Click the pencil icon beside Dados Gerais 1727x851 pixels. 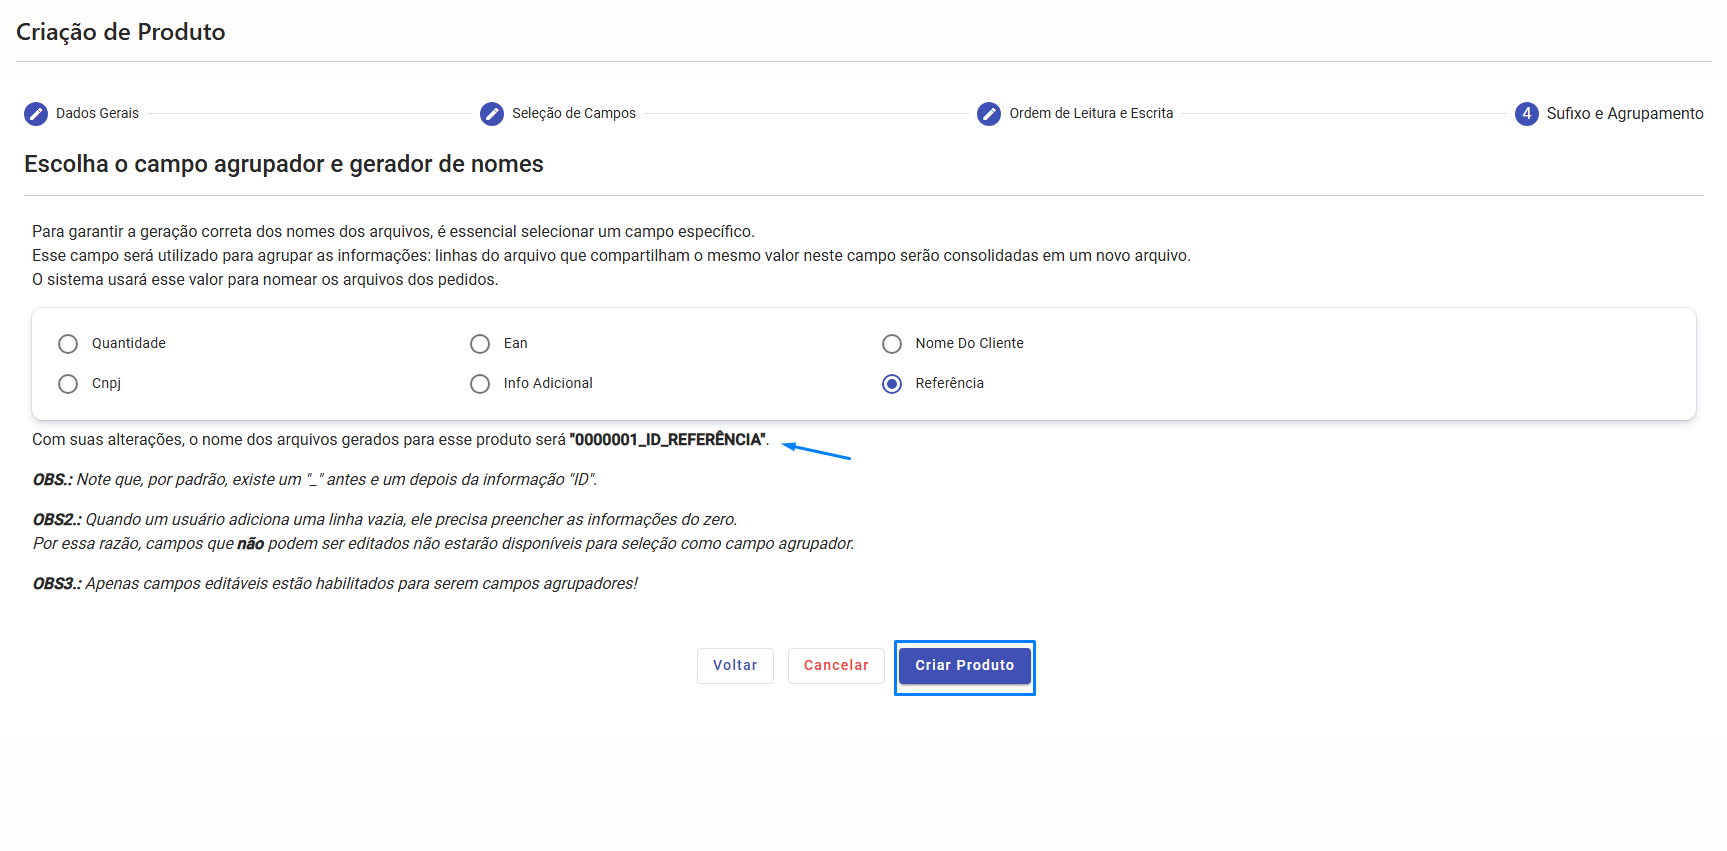pyautogui.click(x=36, y=114)
